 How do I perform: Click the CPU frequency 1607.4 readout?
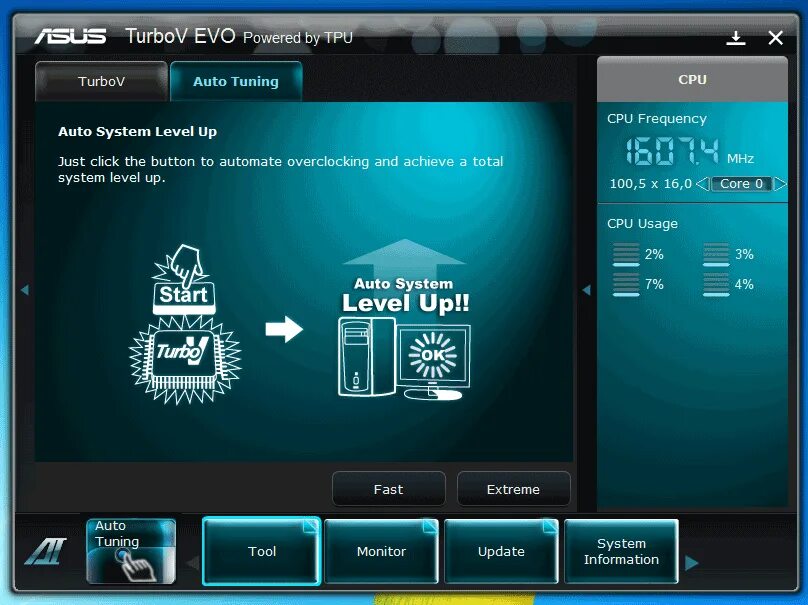(672, 152)
